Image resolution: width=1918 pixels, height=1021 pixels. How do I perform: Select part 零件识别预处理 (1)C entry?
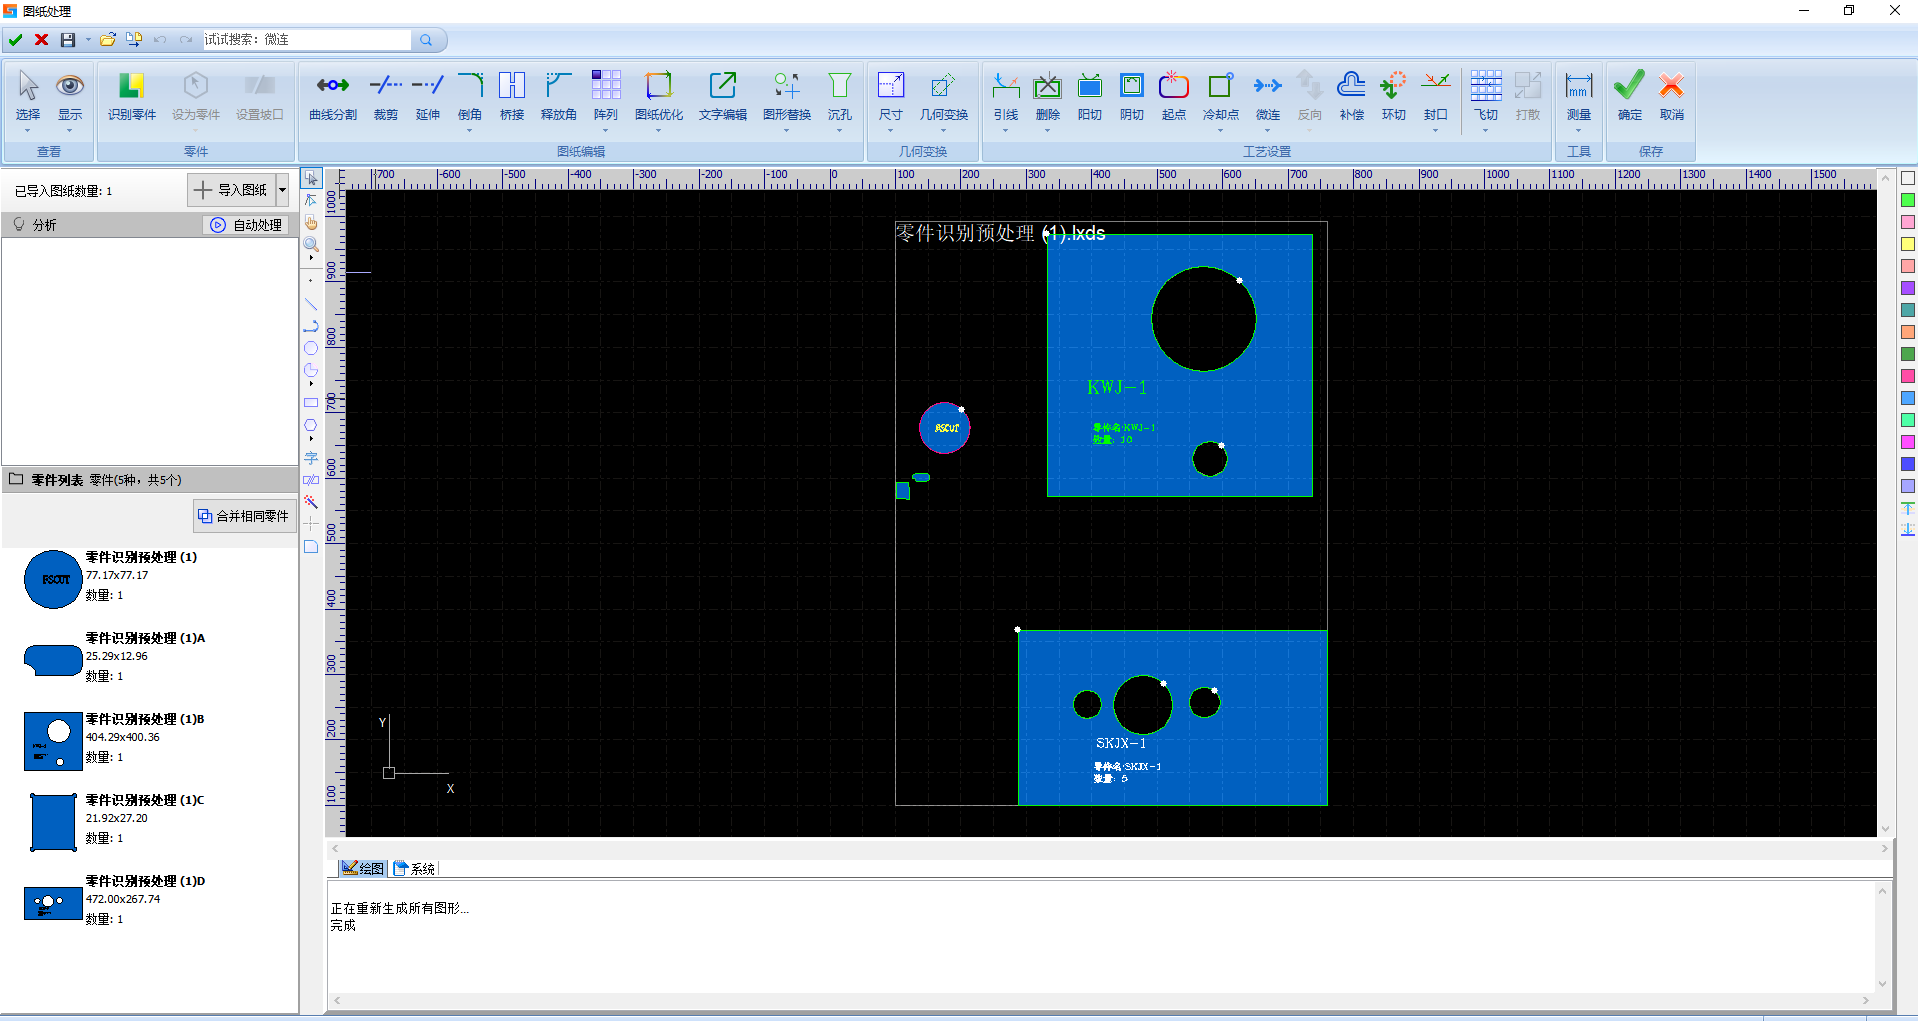[150, 819]
